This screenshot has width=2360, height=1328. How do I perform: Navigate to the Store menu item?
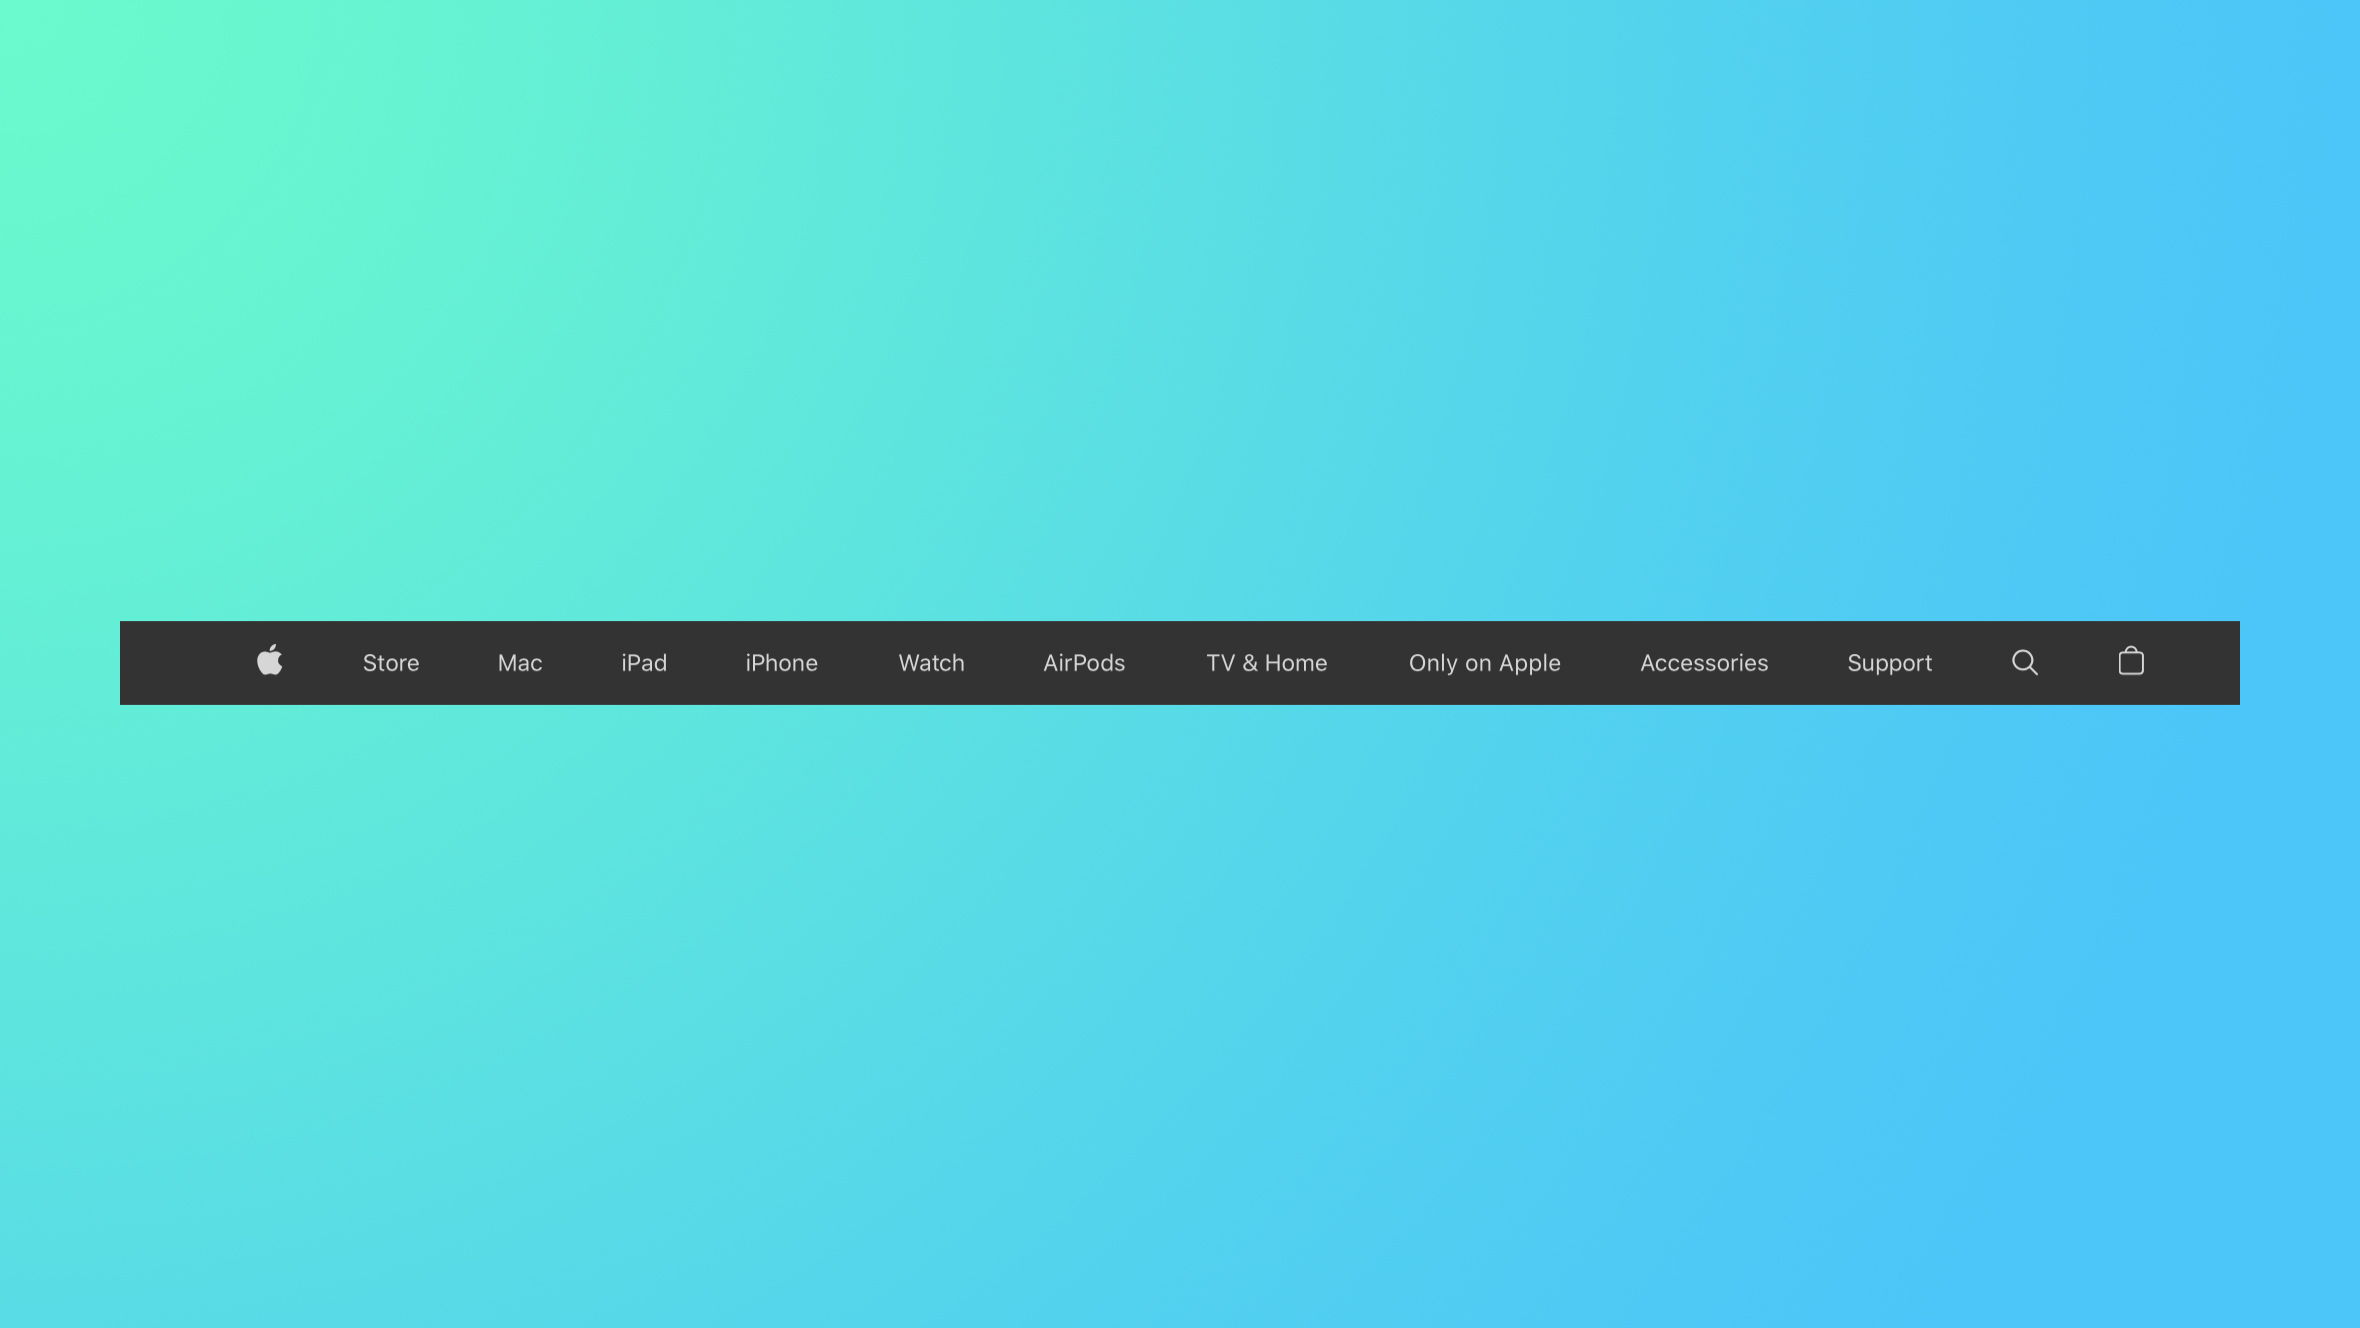pos(391,662)
